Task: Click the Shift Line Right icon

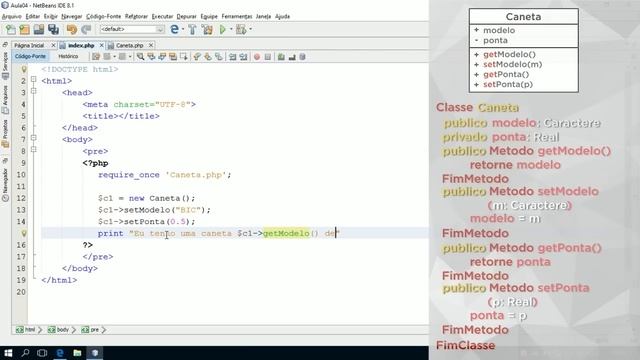Action: click(x=244, y=57)
